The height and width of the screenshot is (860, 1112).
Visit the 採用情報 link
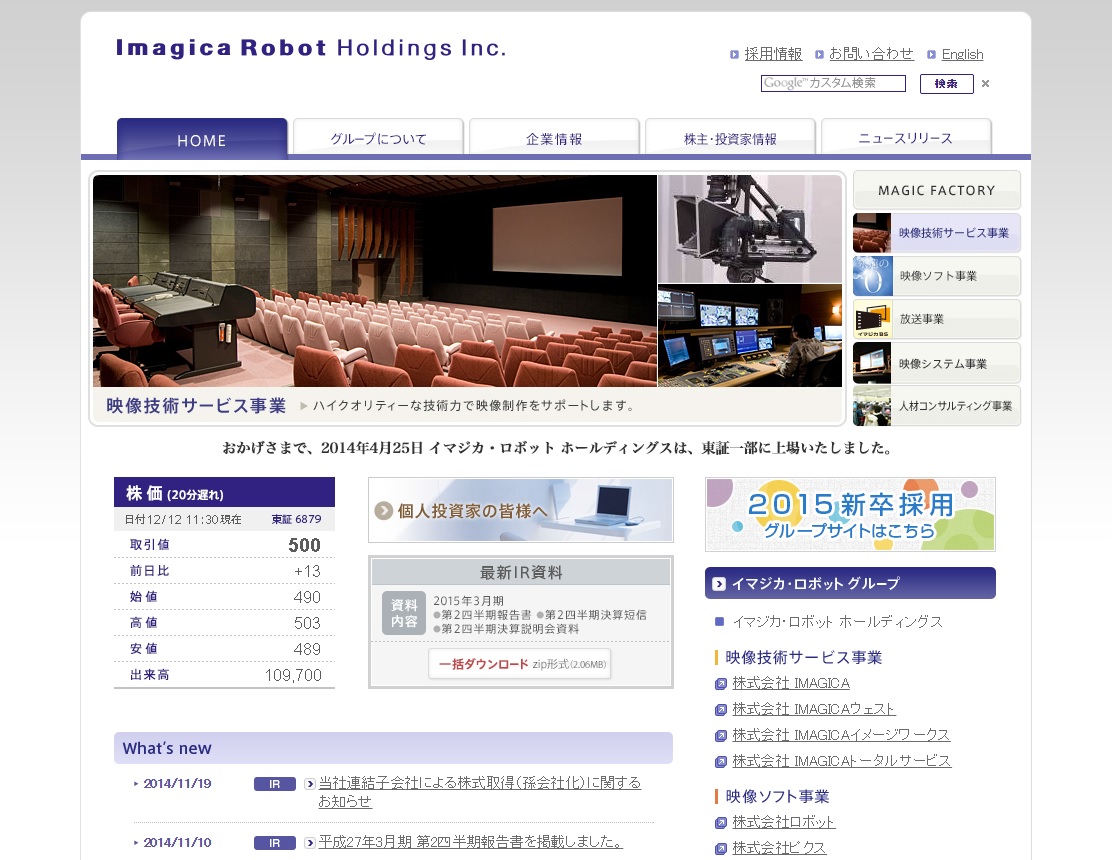point(773,54)
